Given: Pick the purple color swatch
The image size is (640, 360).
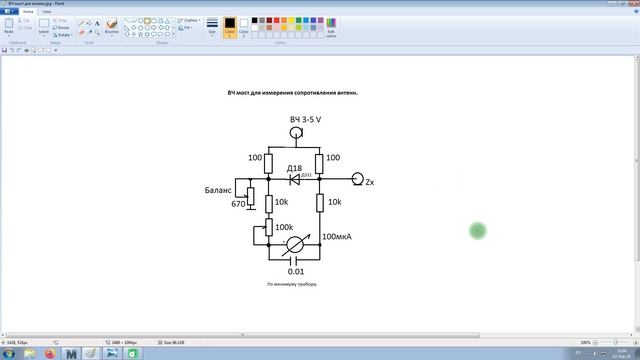Looking at the screenshot, I should pyautogui.click(x=321, y=20).
